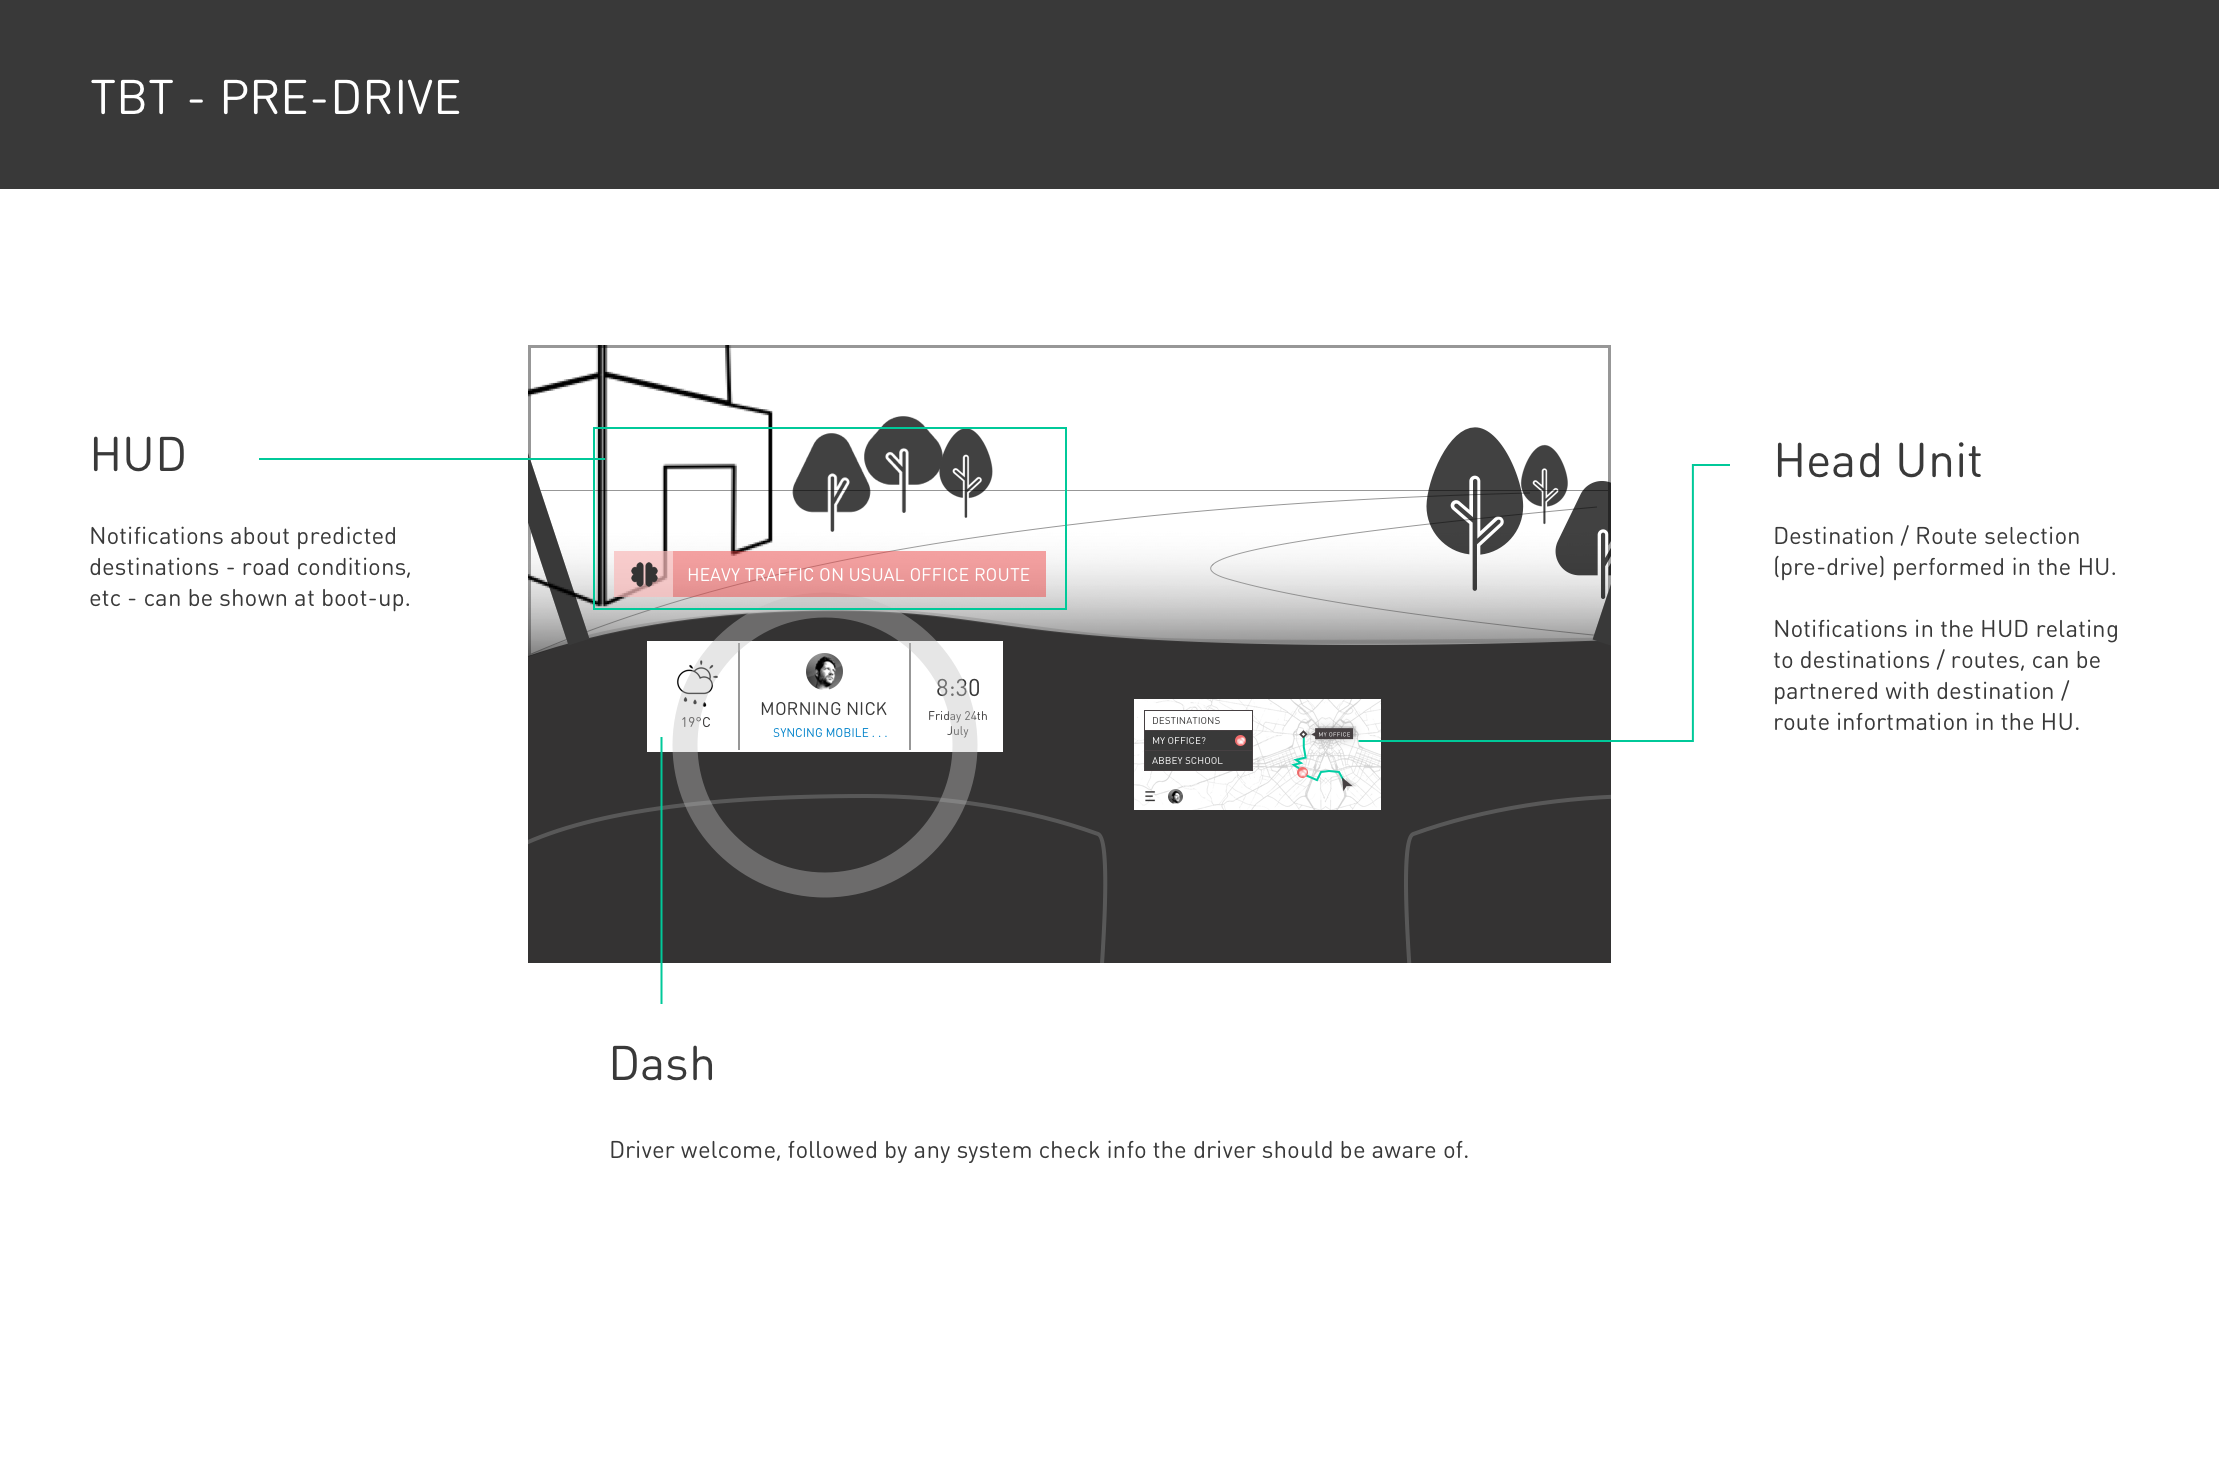Click the traffic alert brain icon
Screen dimensions: 2219x1473
click(644, 574)
